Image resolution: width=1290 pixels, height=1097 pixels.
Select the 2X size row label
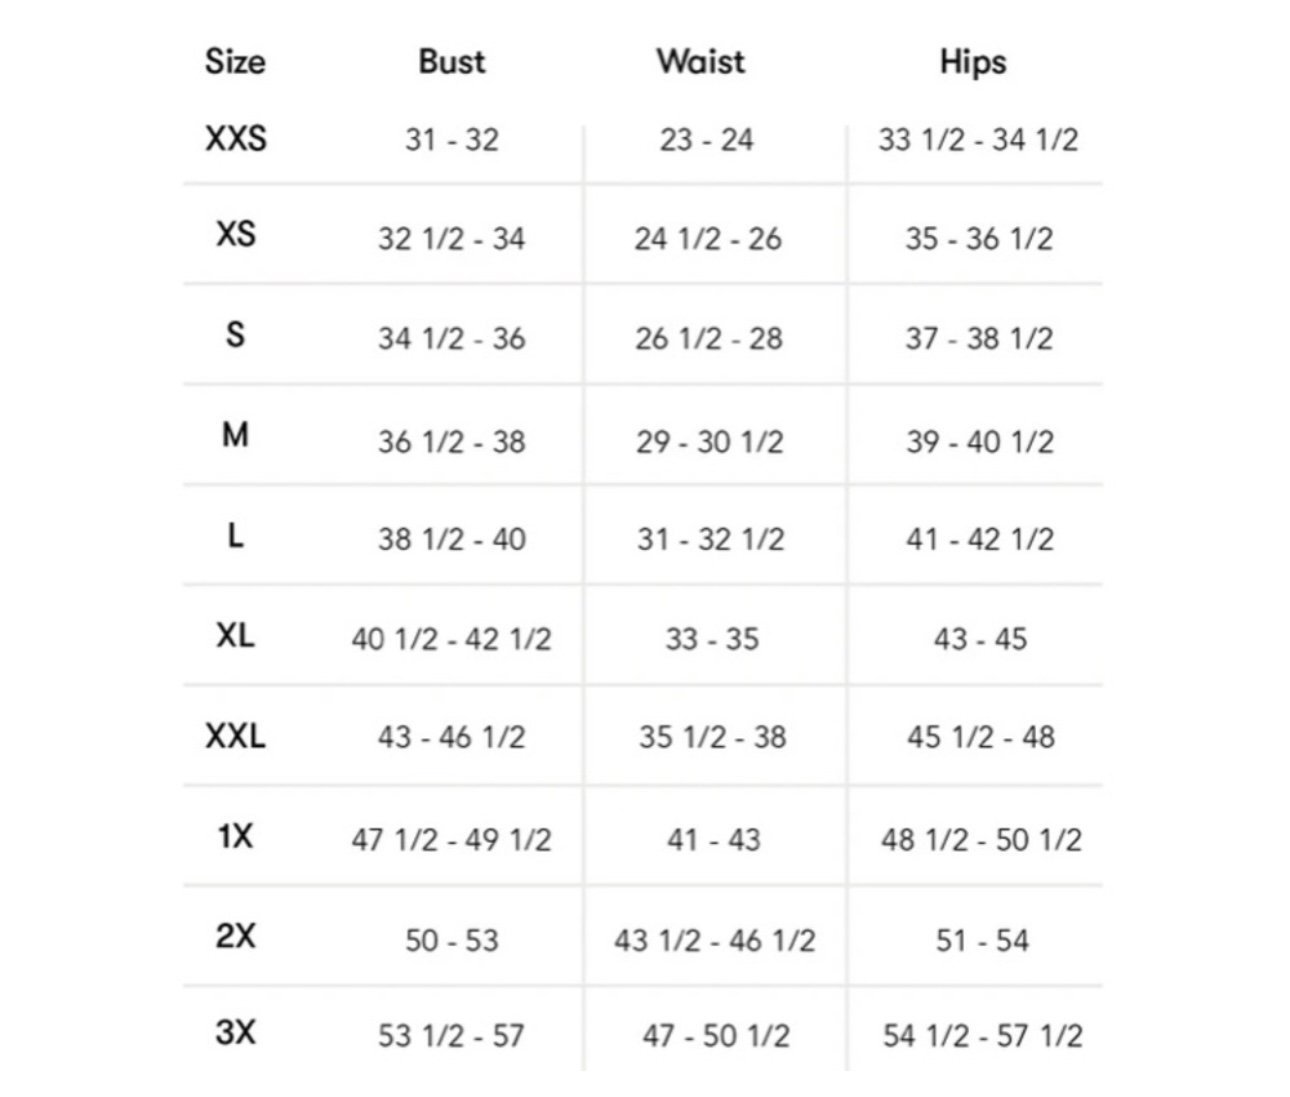tap(235, 936)
